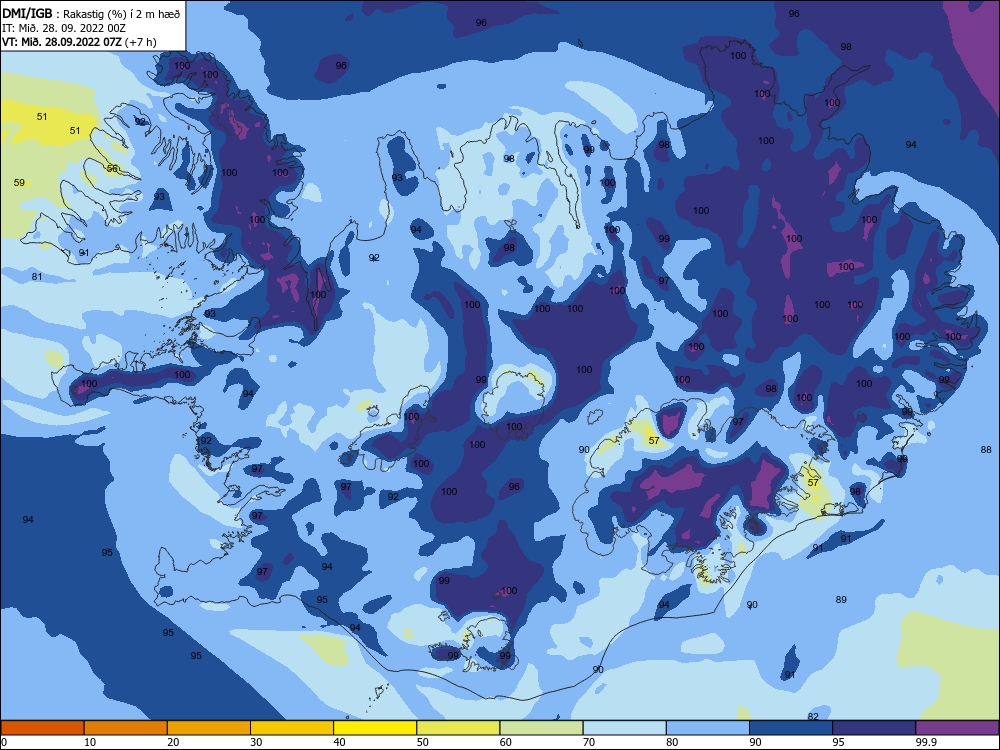
Task: Click the '40' label on the legend scale
Action: coord(339,742)
